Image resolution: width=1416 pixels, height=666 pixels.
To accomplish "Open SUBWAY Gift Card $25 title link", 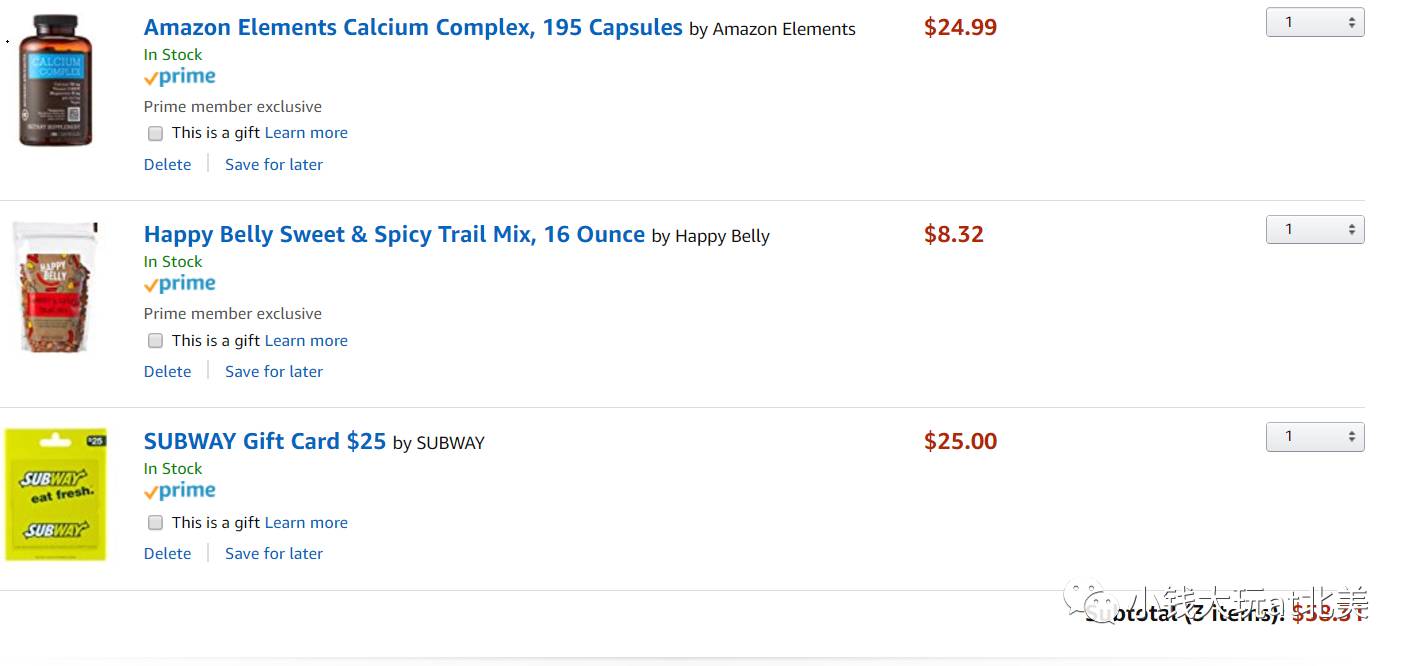I will pyautogui.click(x=265, y=442).
